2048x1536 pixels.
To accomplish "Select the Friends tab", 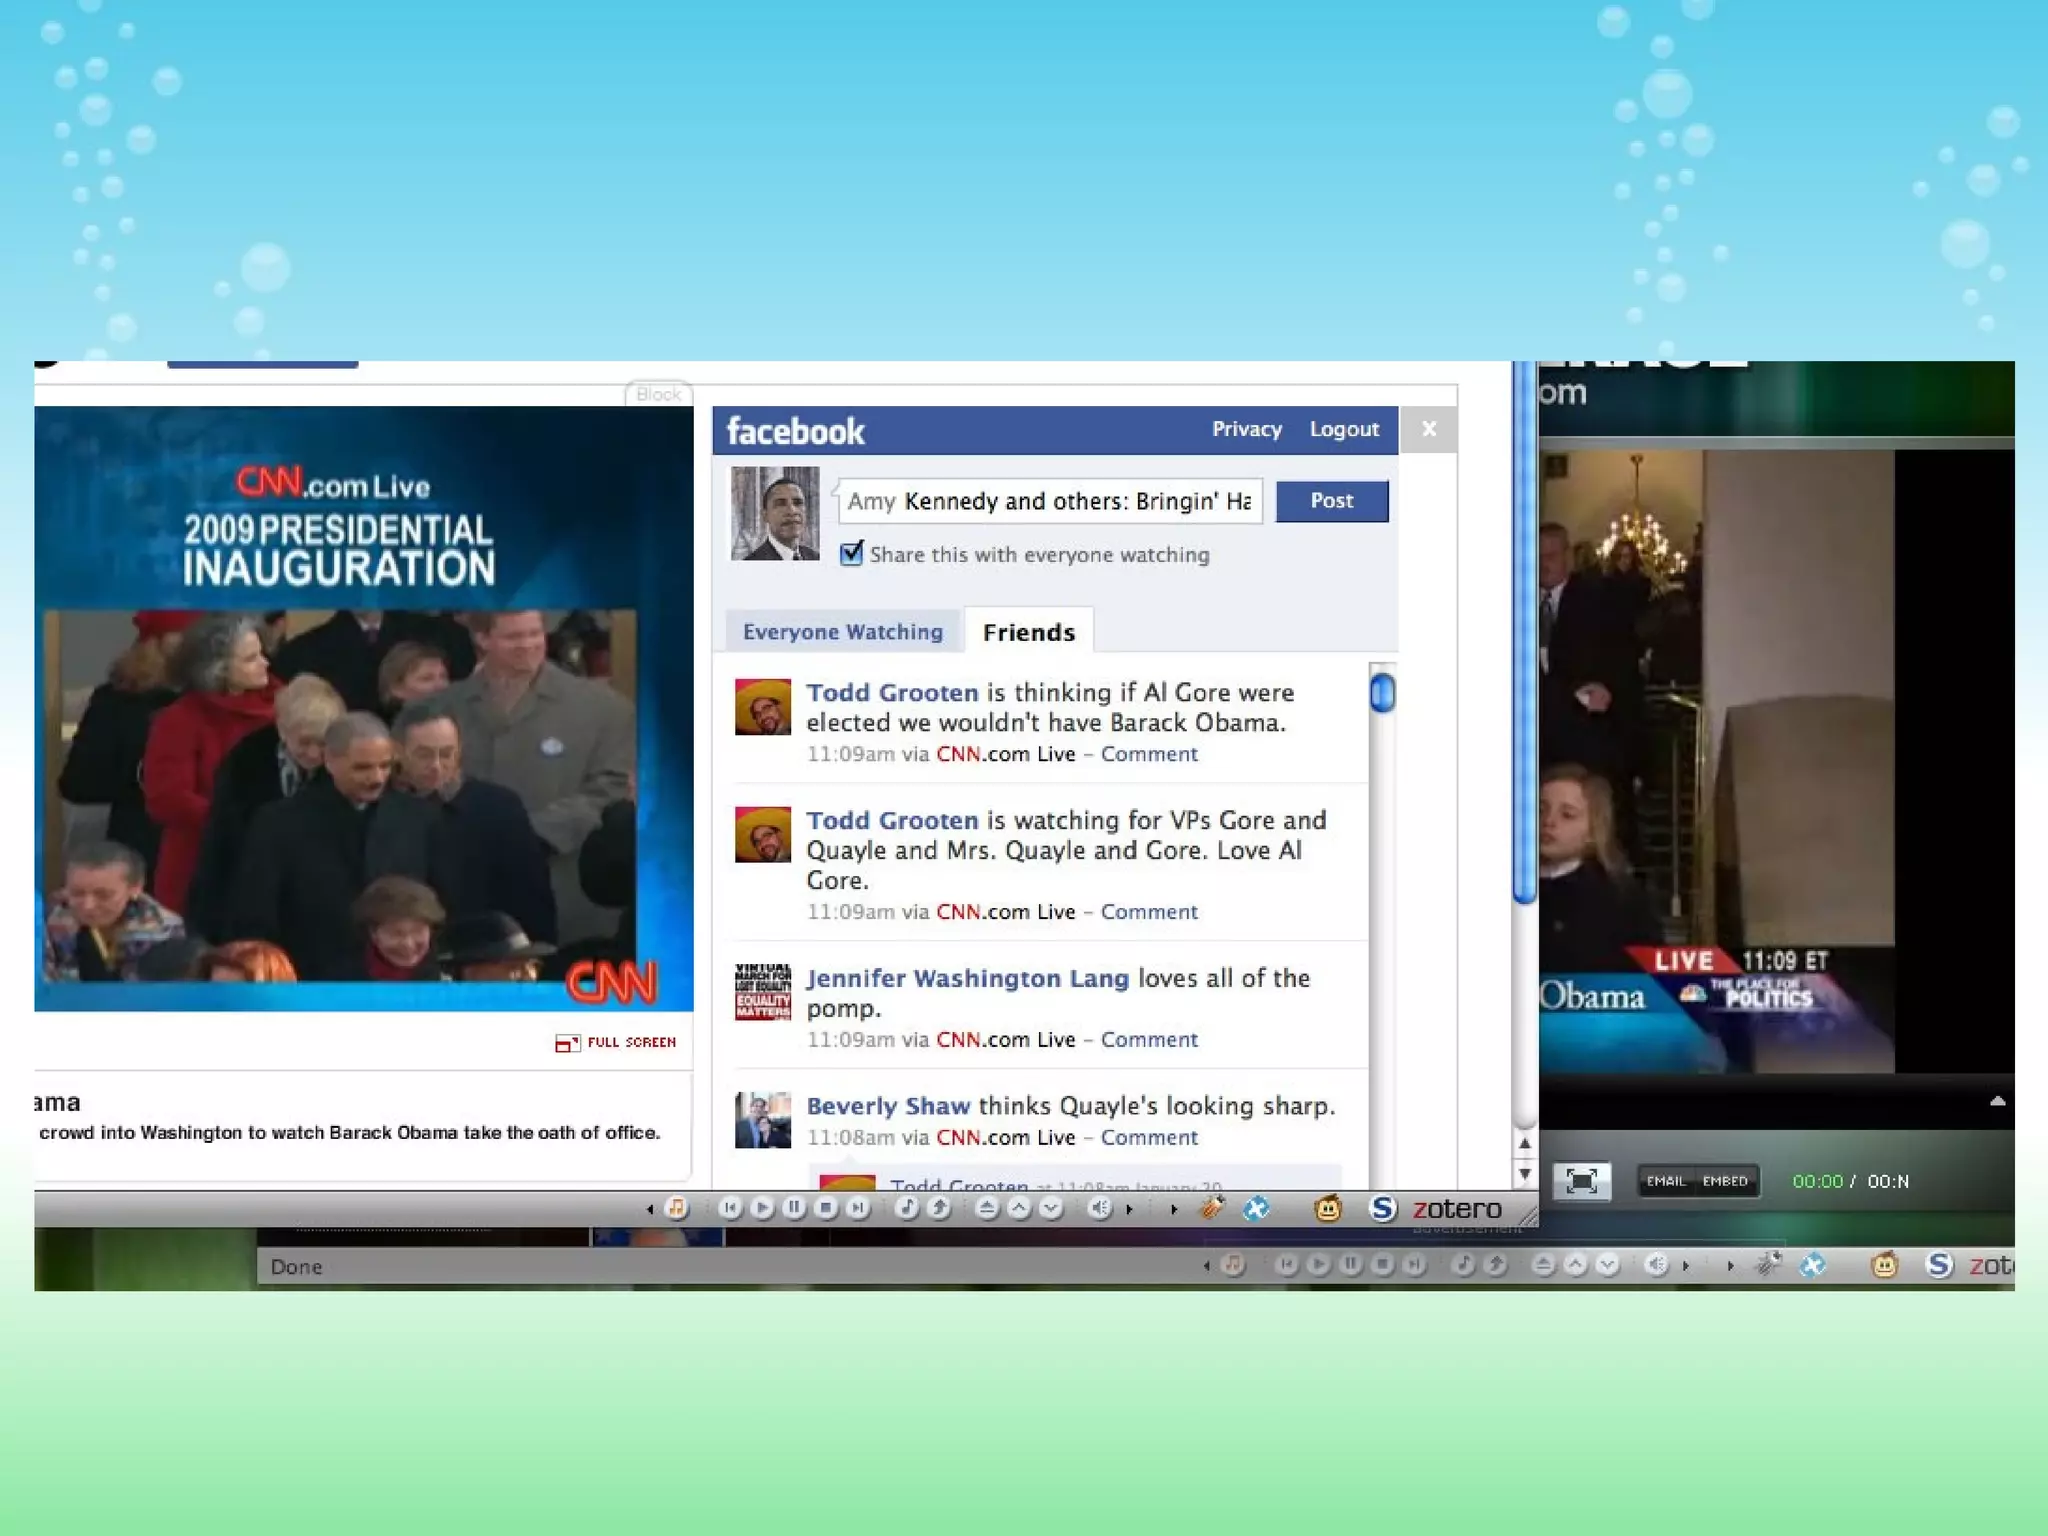I will coord(1028,632).
